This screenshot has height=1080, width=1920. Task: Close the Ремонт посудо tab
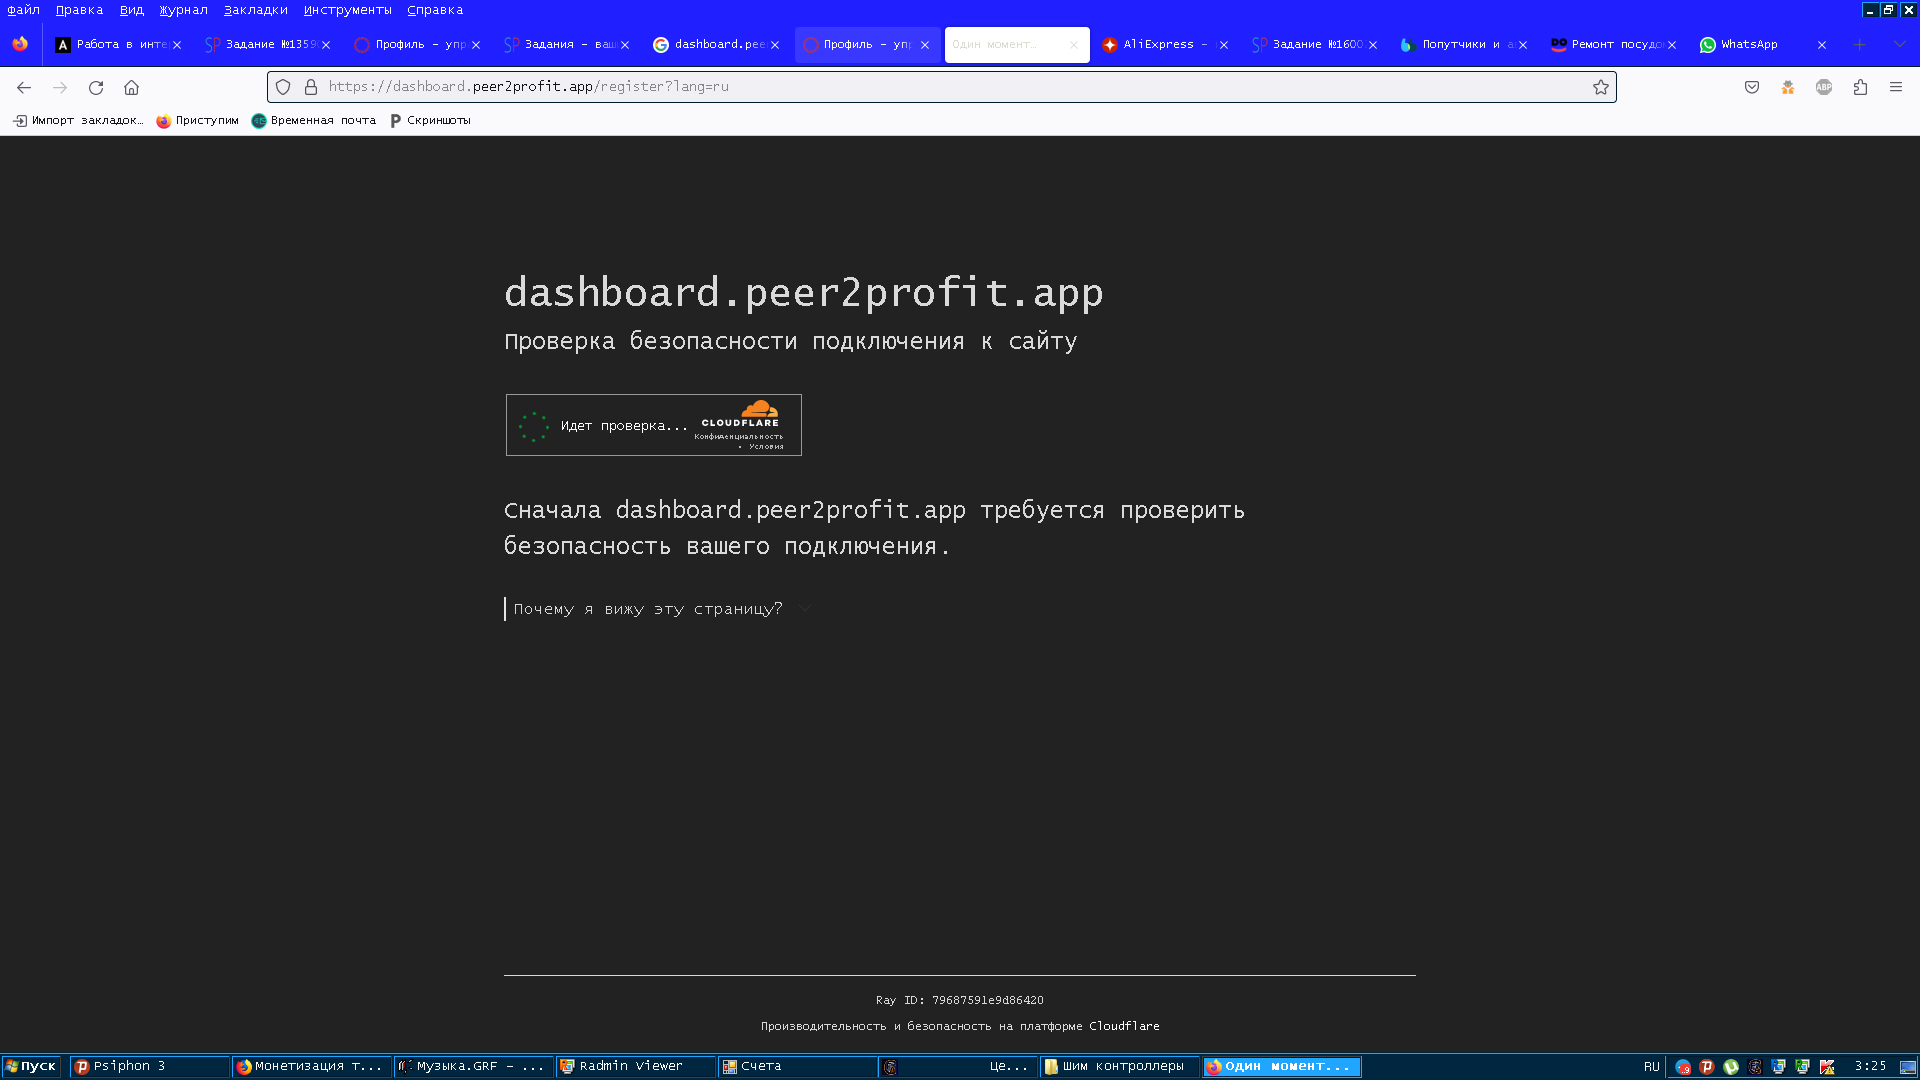tap(1672, 45)
